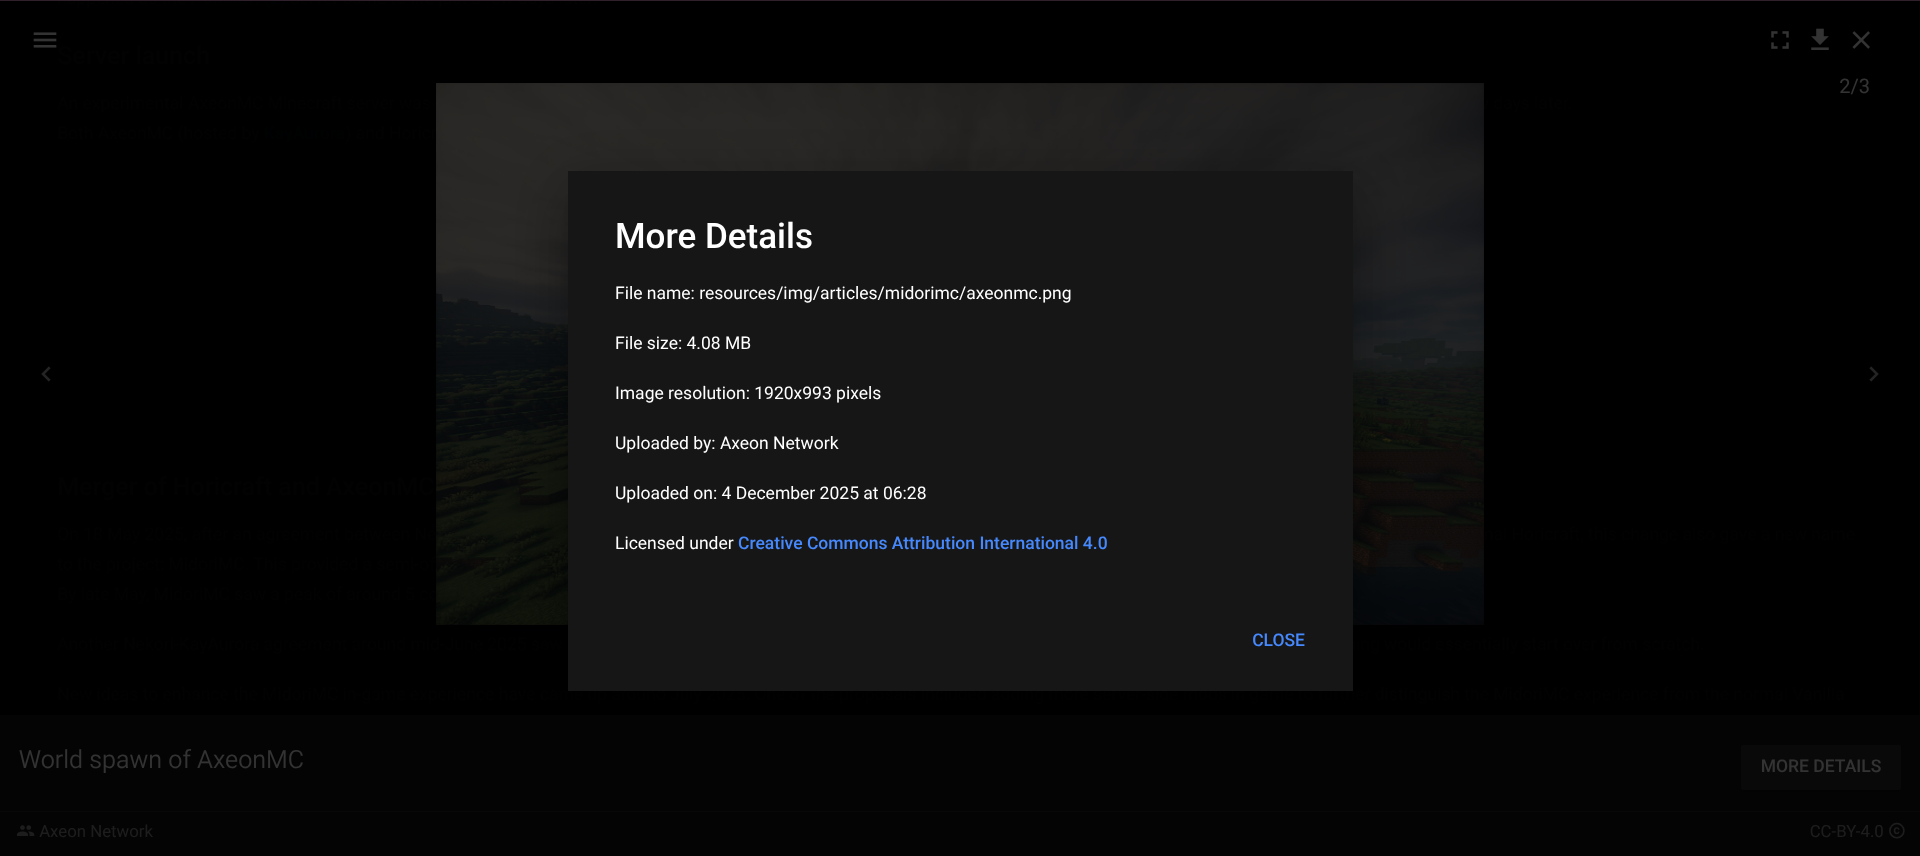
Task: Close the image viewer with X
Action: (x=1861, y=40)
